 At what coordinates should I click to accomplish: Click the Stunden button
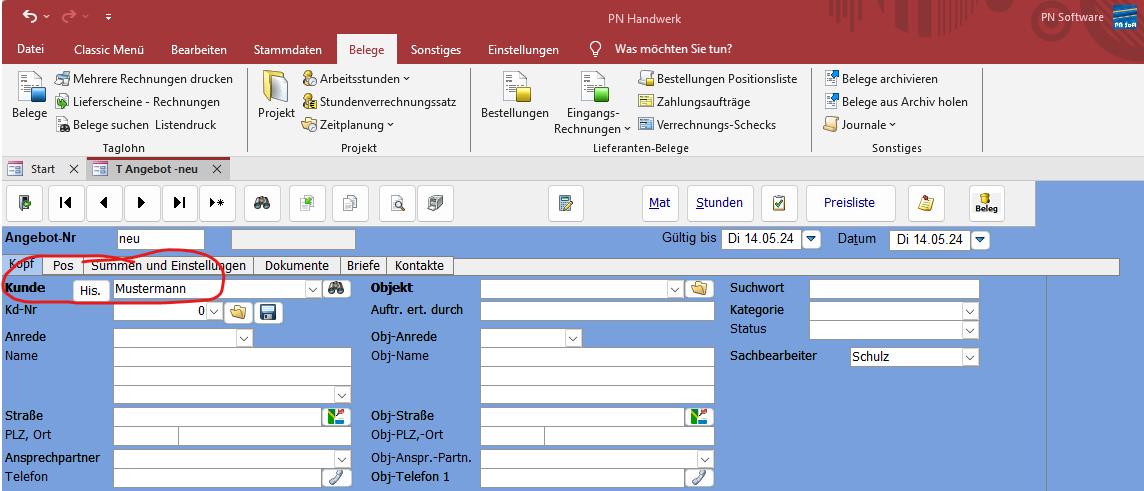pyautogui.click(x=719, y=203)
